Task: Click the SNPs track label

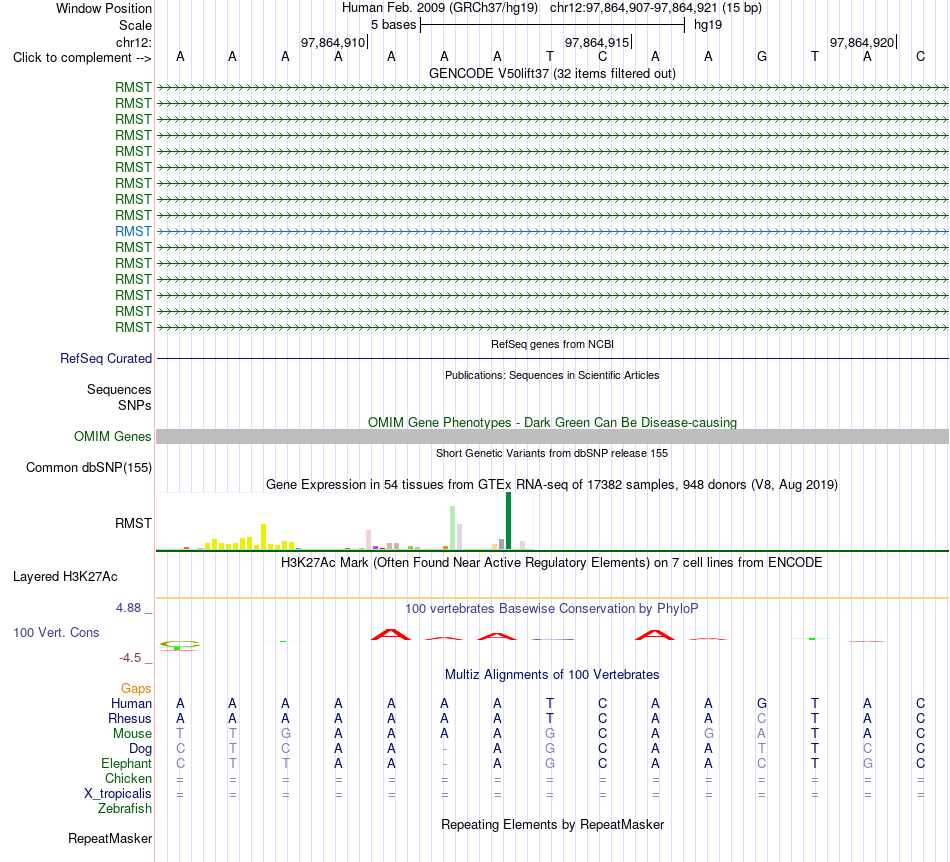Action: pyautogui.click(x=135, y=405)
